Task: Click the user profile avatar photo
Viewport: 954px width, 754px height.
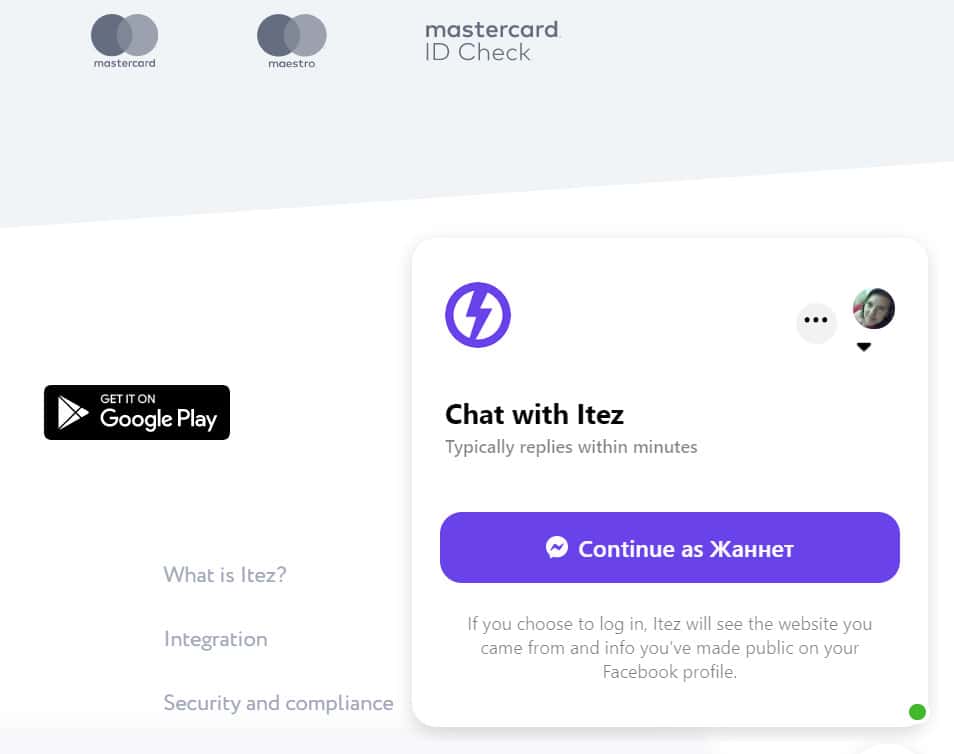Action: 873,309
